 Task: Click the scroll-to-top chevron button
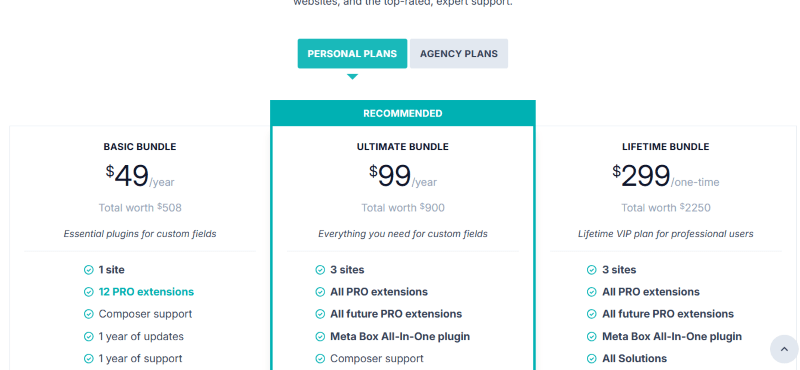coord(784,349)
